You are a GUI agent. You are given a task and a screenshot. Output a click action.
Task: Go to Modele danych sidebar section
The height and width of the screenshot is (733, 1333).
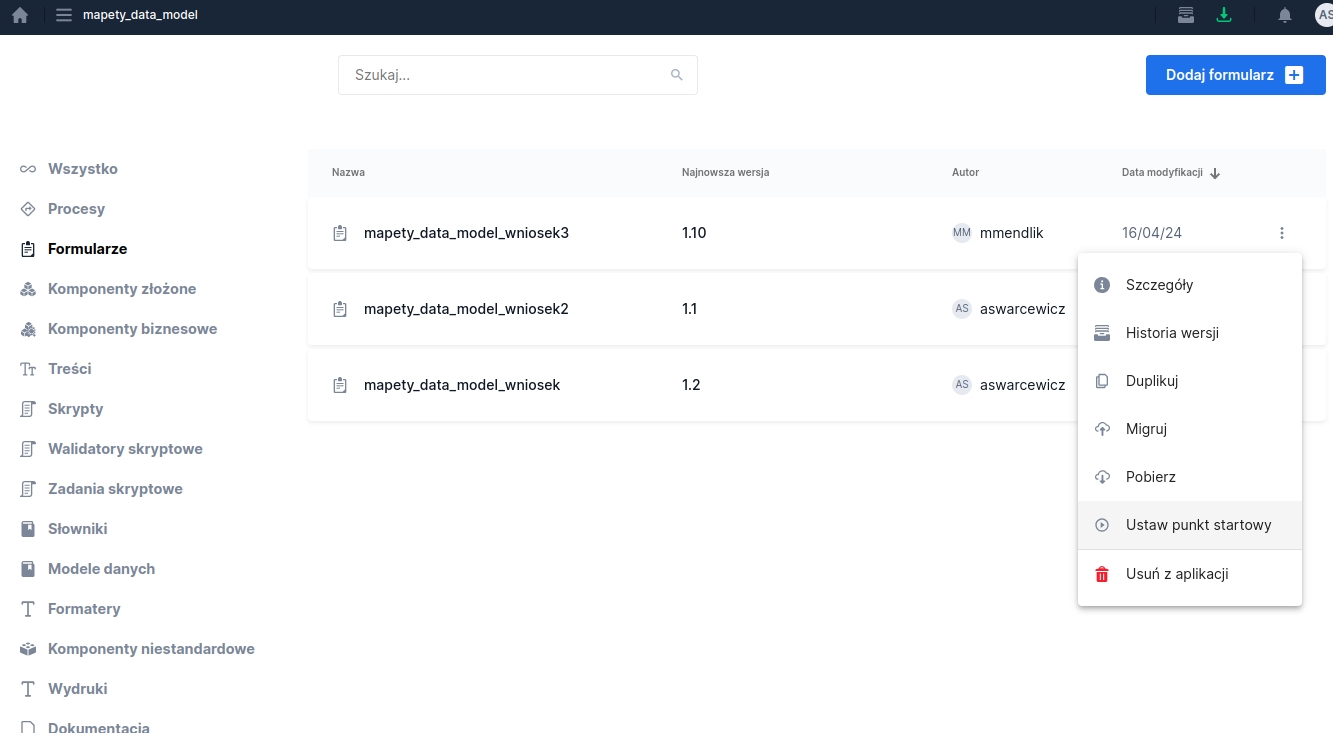(101, 569)
